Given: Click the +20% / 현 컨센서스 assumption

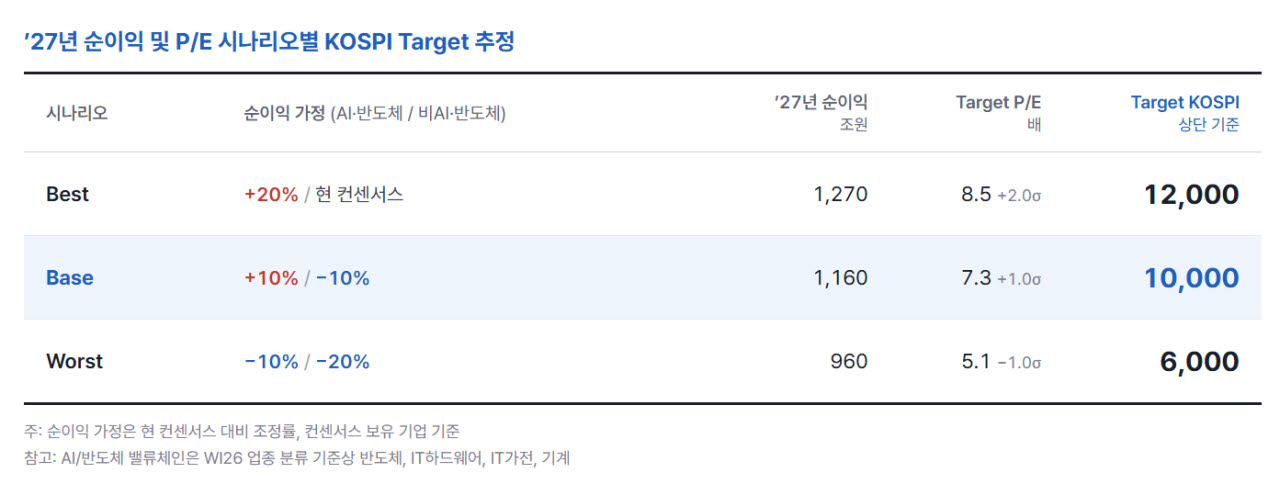Looking at the screenshot, I should pyautogui.click(x=323, y=194).
